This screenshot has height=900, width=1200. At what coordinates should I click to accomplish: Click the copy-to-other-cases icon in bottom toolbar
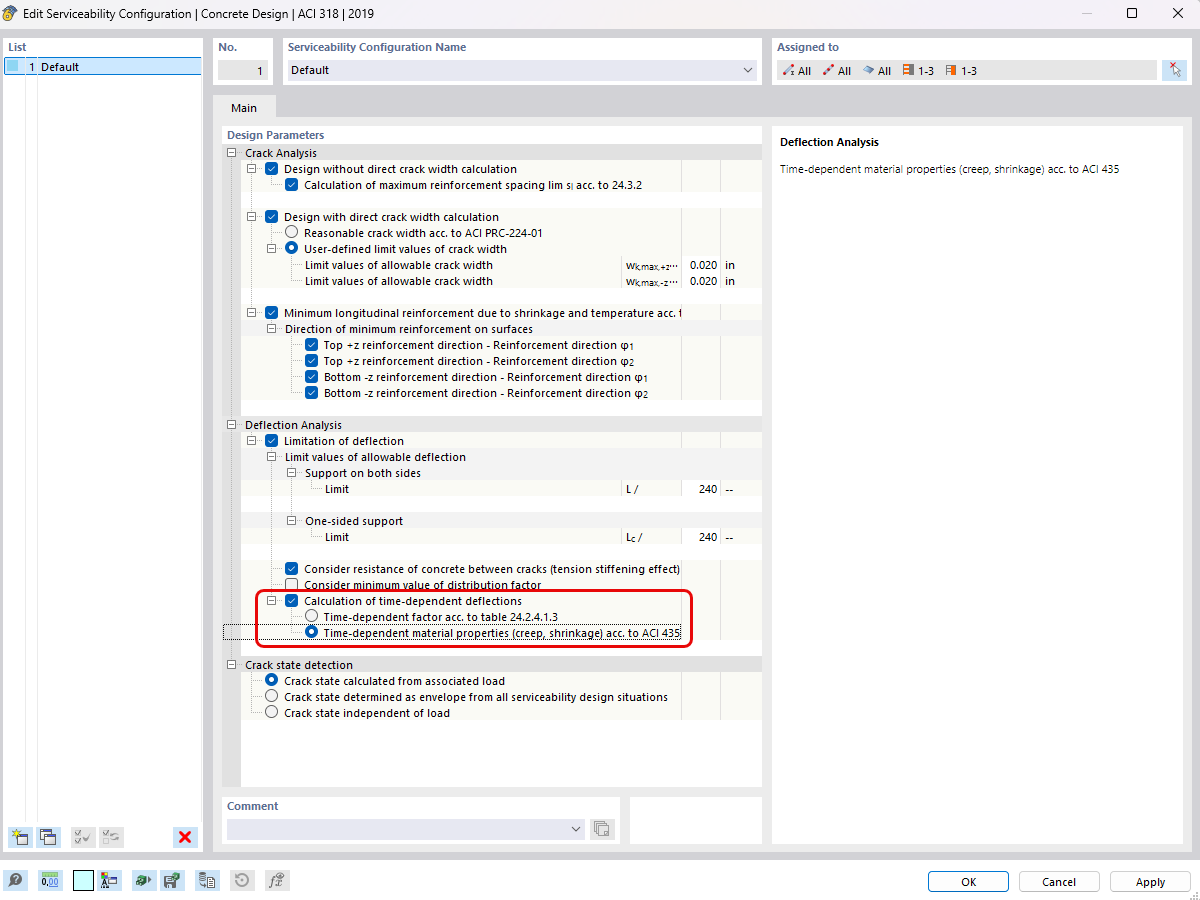click(x=206, y=880)
